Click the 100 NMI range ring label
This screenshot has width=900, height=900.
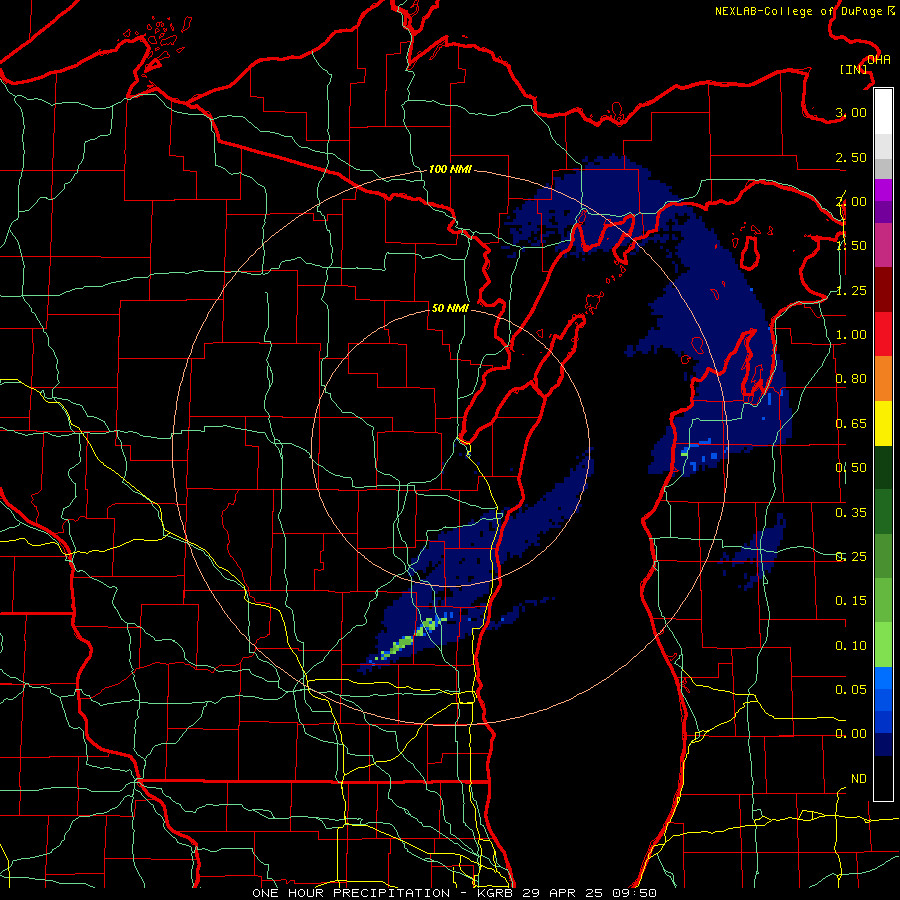(450, 169)
